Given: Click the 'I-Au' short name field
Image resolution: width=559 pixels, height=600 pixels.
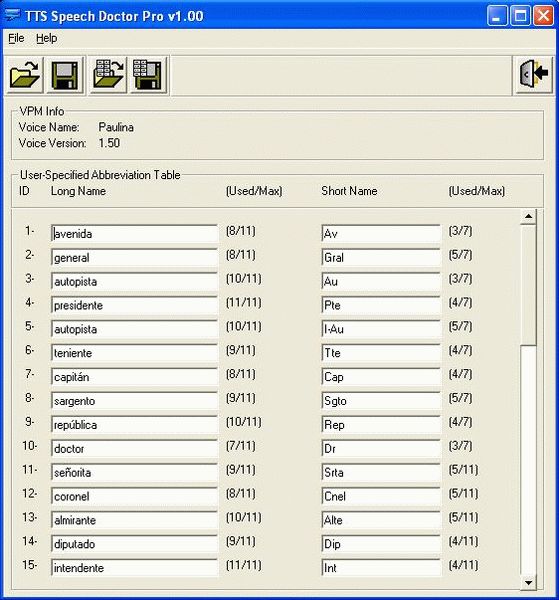Looking at the screenshot, I should point(381,329).
